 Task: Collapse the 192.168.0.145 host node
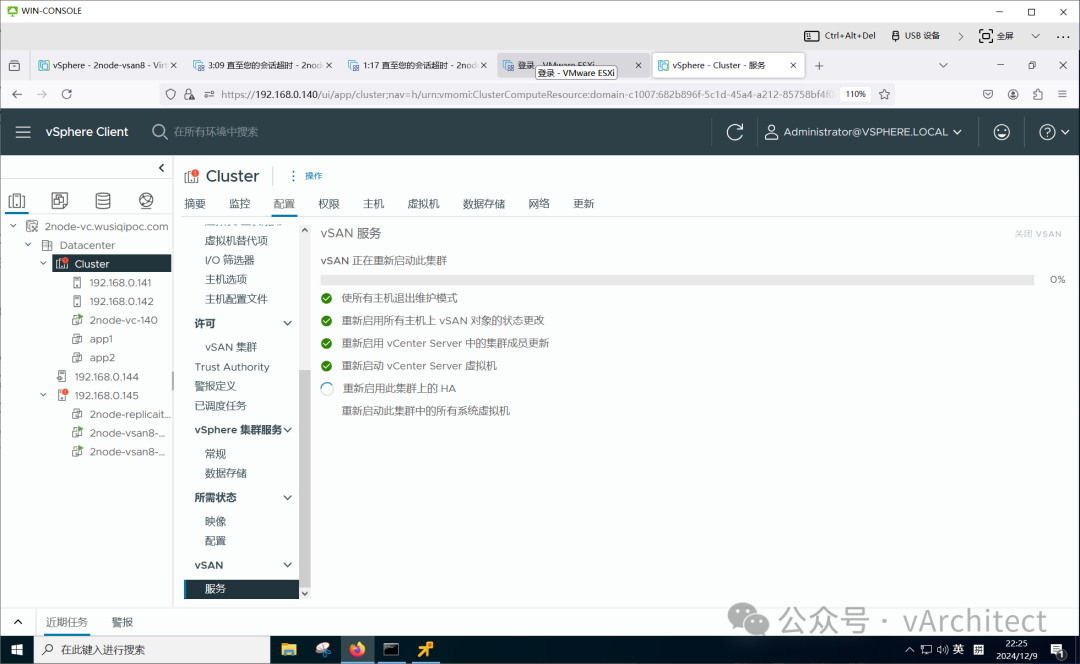pos(43,395)
